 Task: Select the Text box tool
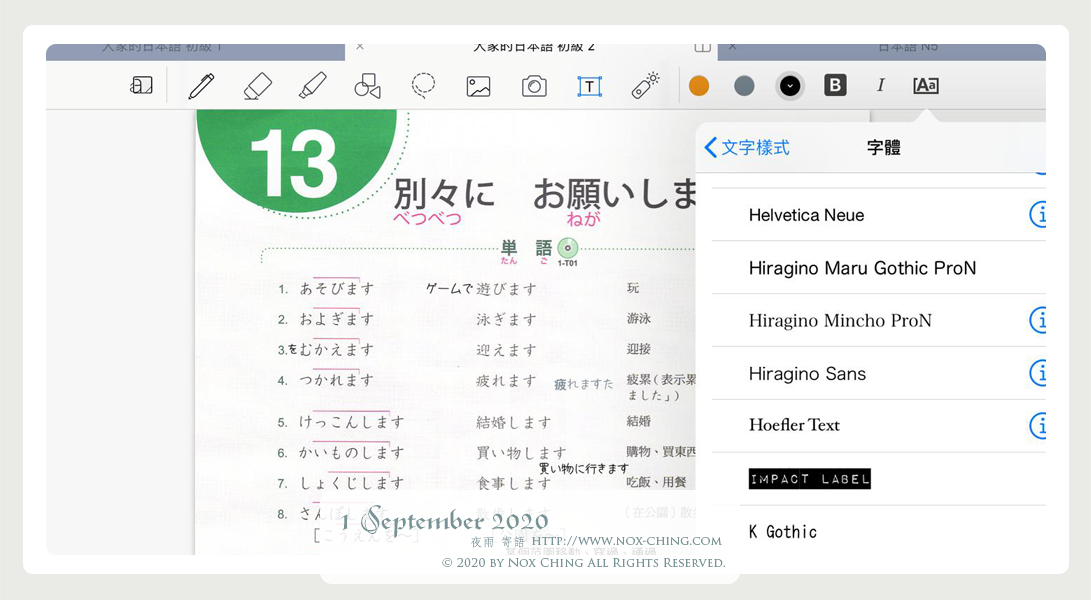pyautogui.click(x=589, y=86)
